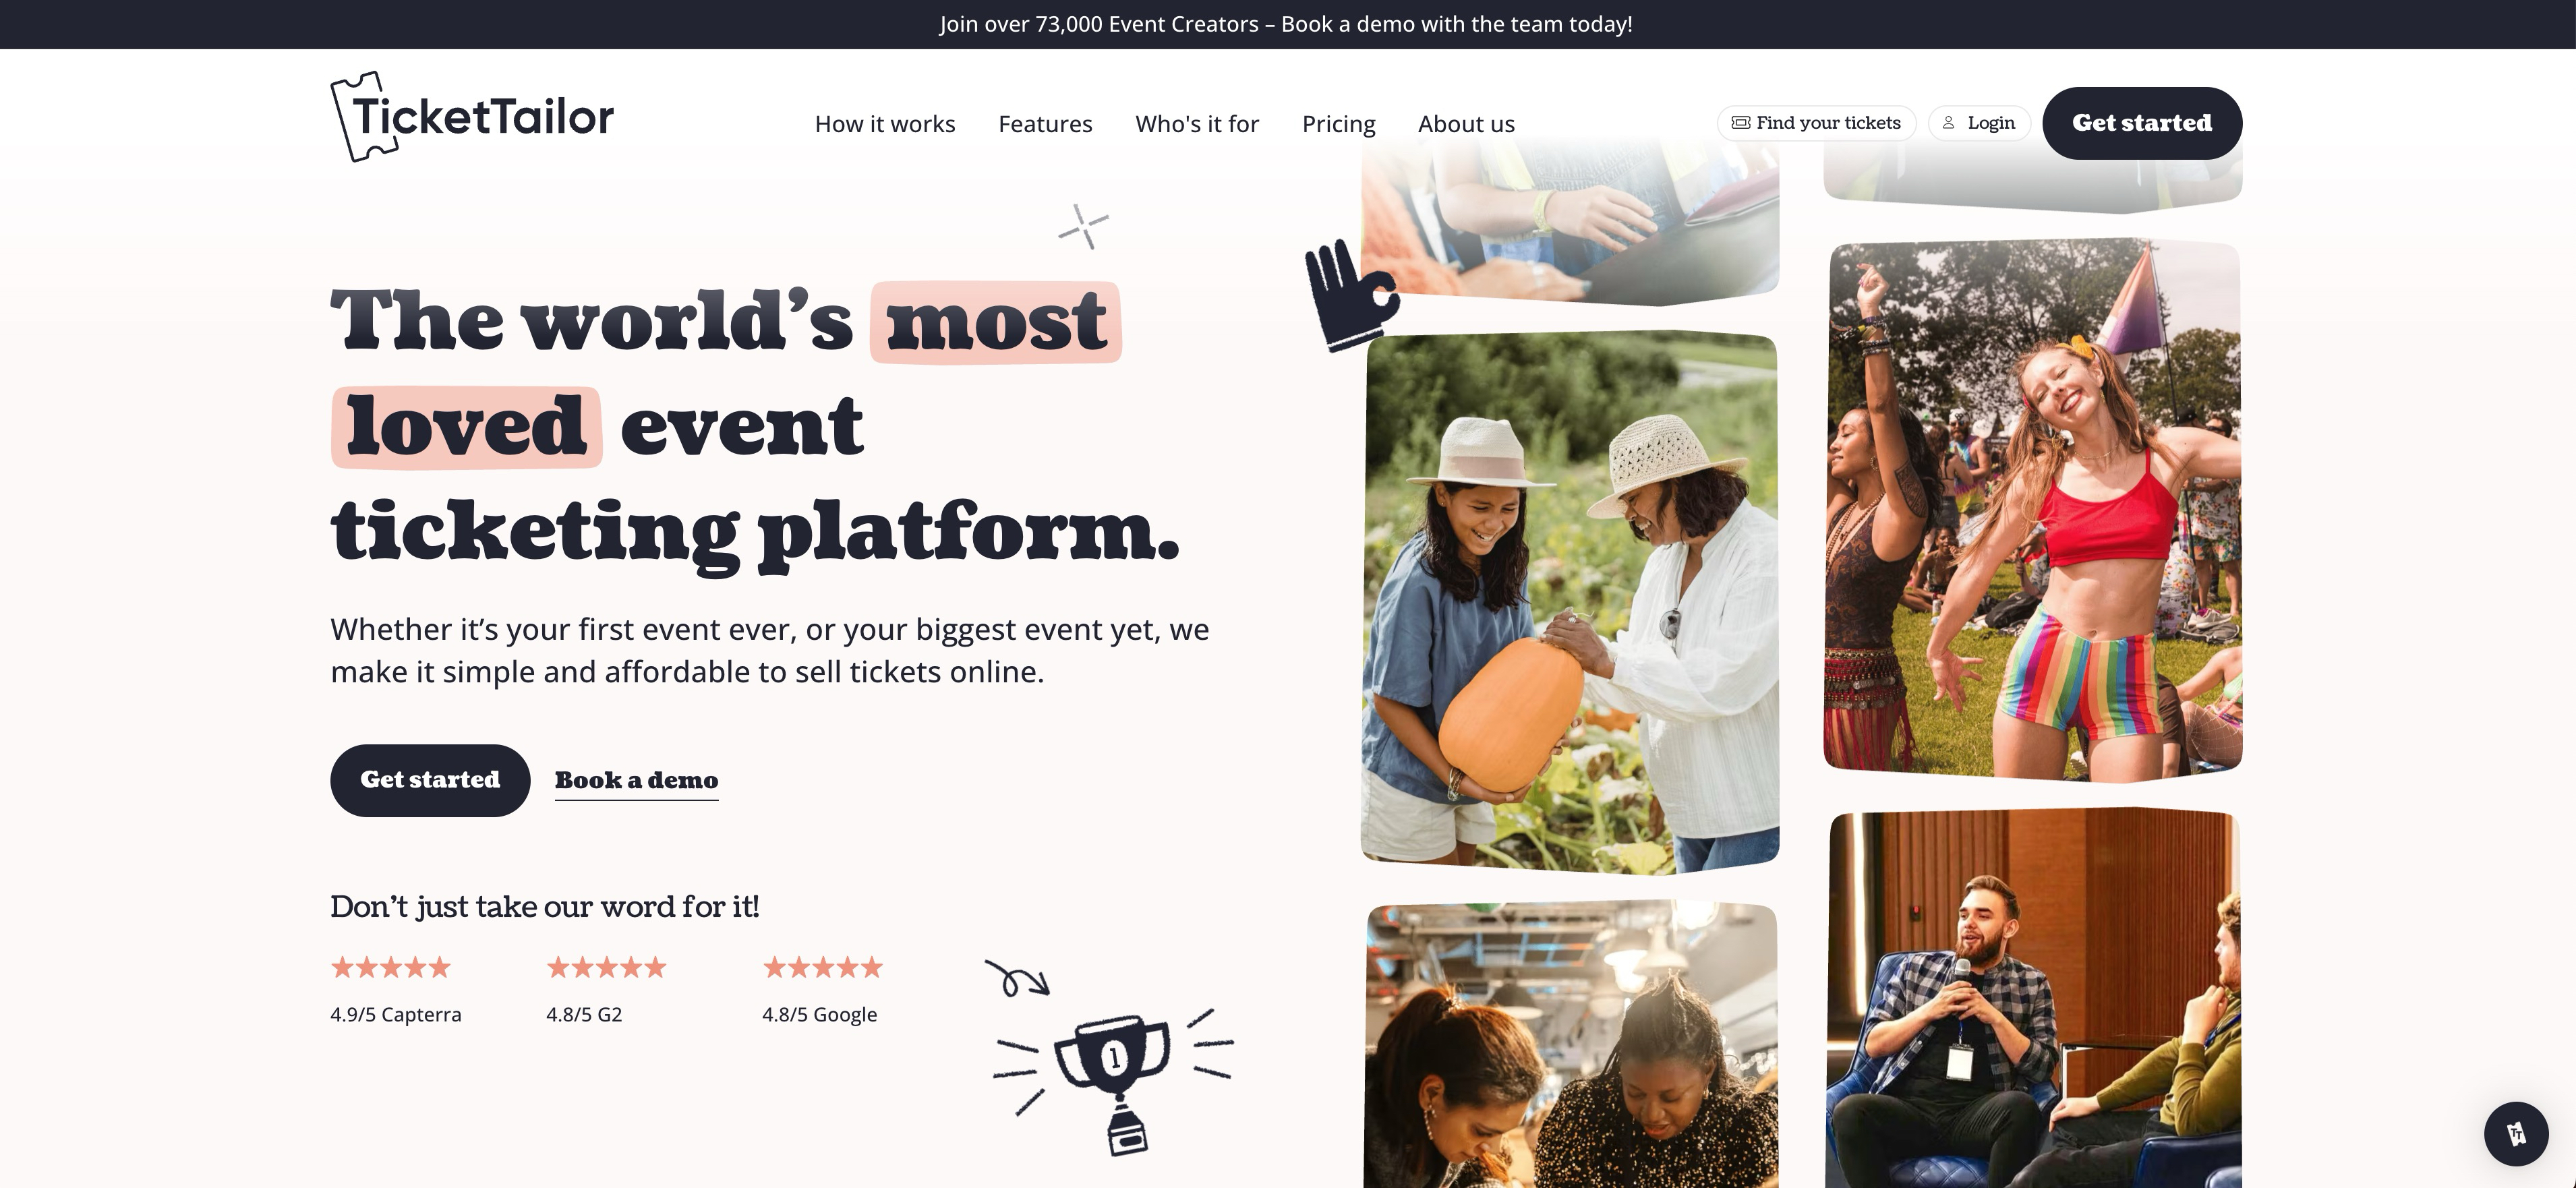Open the Features menu
2576x1188 pixels.
point(1045,124)
